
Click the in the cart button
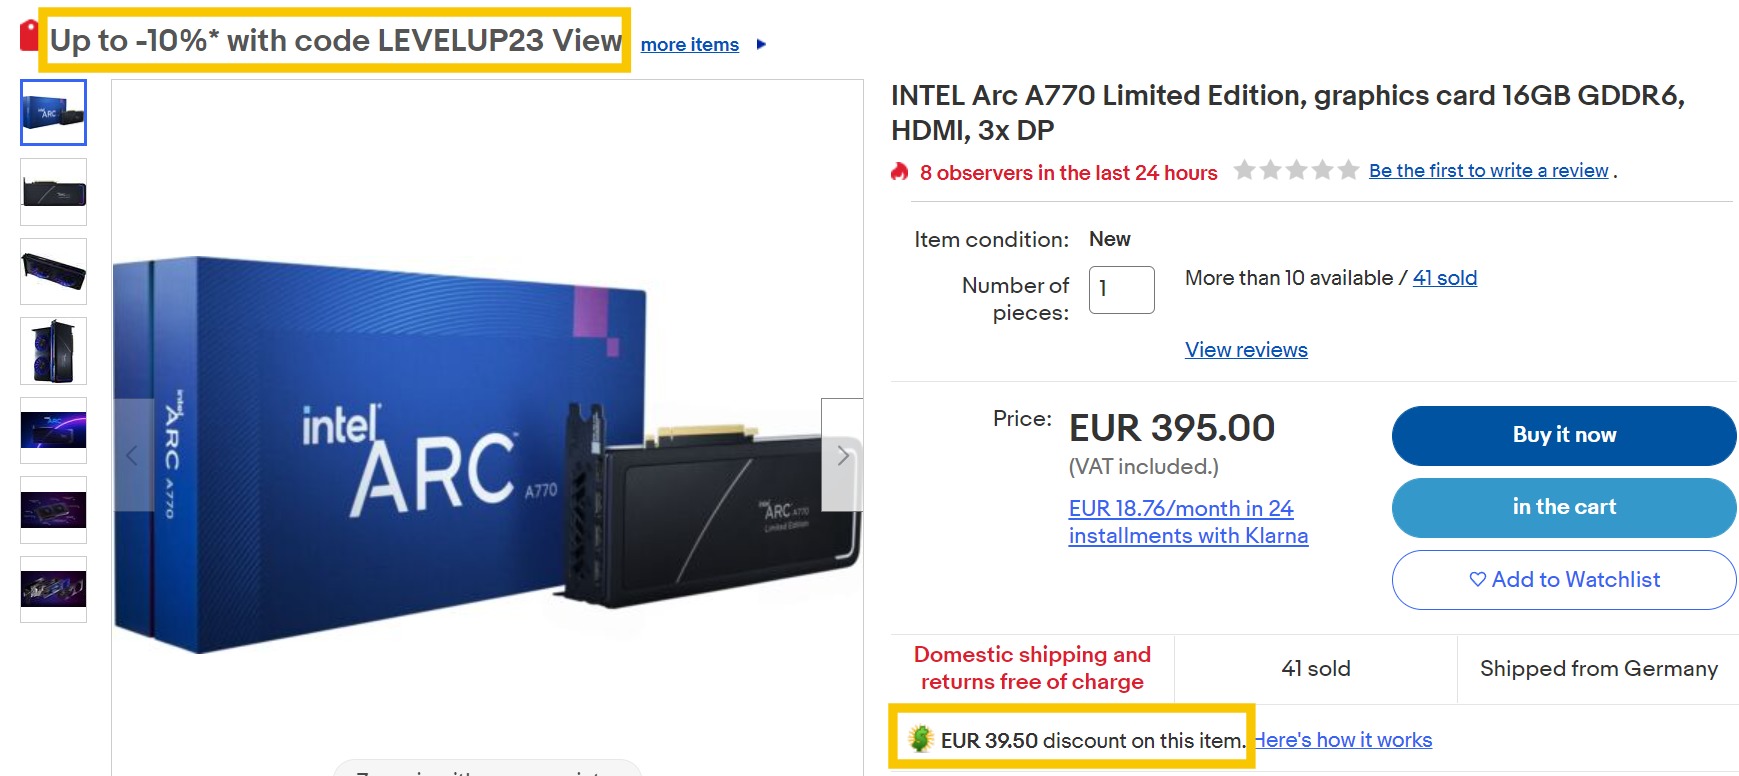coord(1563,507)
